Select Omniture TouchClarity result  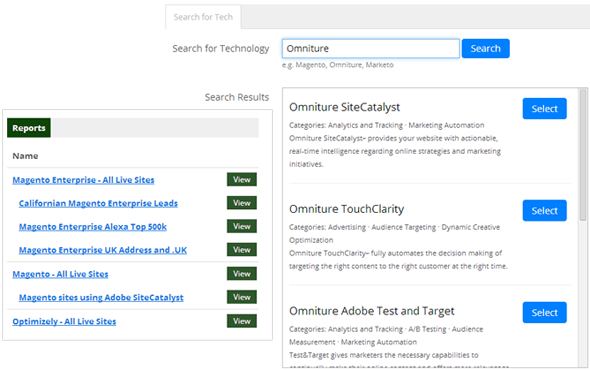pos(544,210)
